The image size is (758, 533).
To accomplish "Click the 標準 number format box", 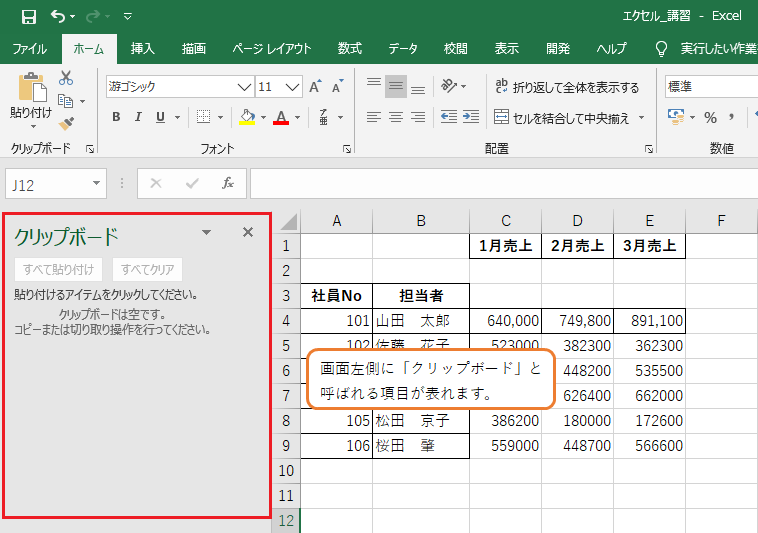I will (711, 87).
